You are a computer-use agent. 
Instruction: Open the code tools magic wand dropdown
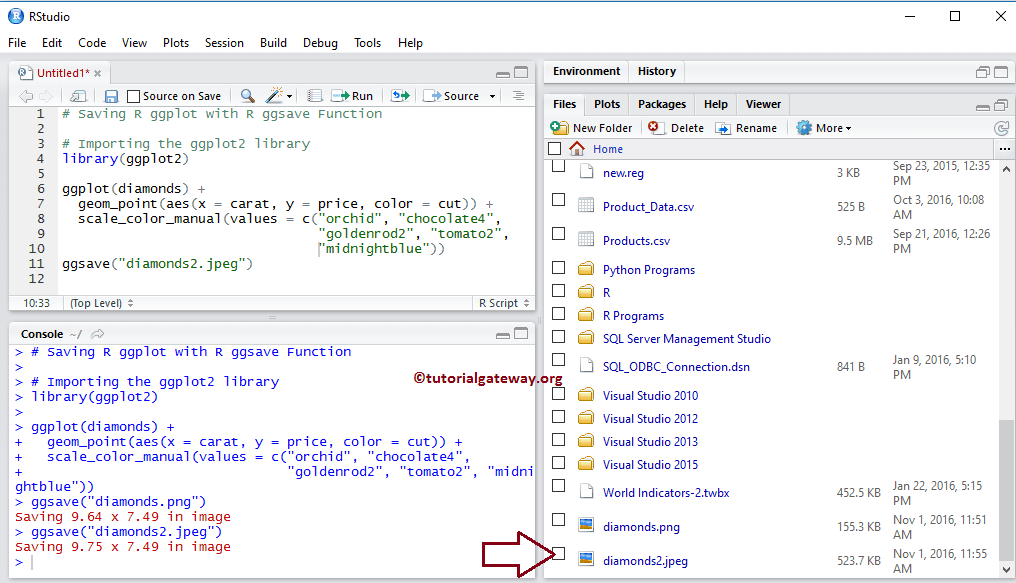(x=279, y=96)
